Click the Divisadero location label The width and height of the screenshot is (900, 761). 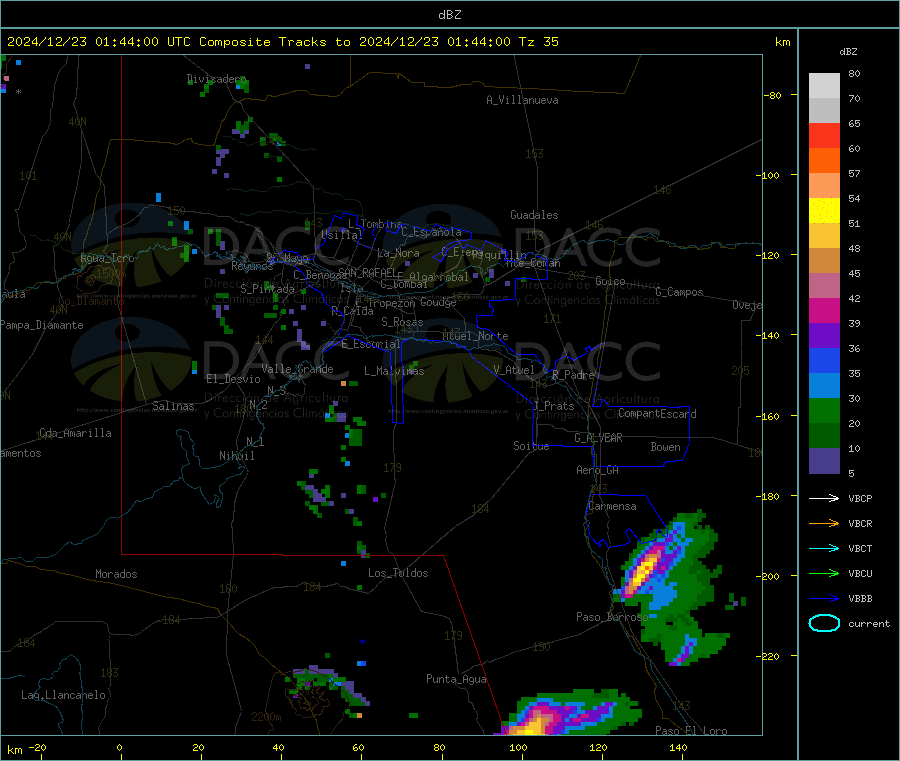click(216, 79)
